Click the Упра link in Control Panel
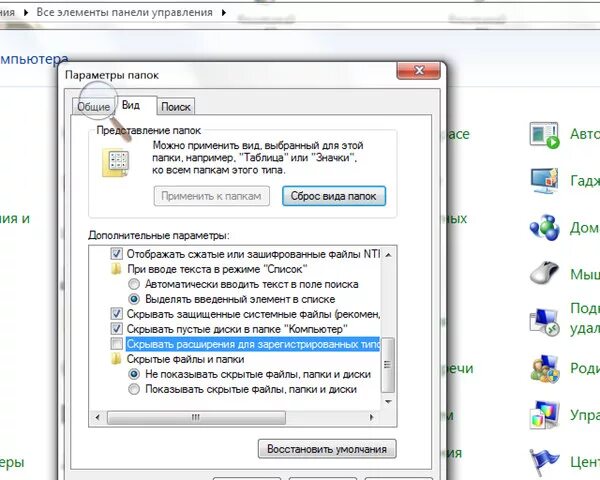 coord(585,415)
